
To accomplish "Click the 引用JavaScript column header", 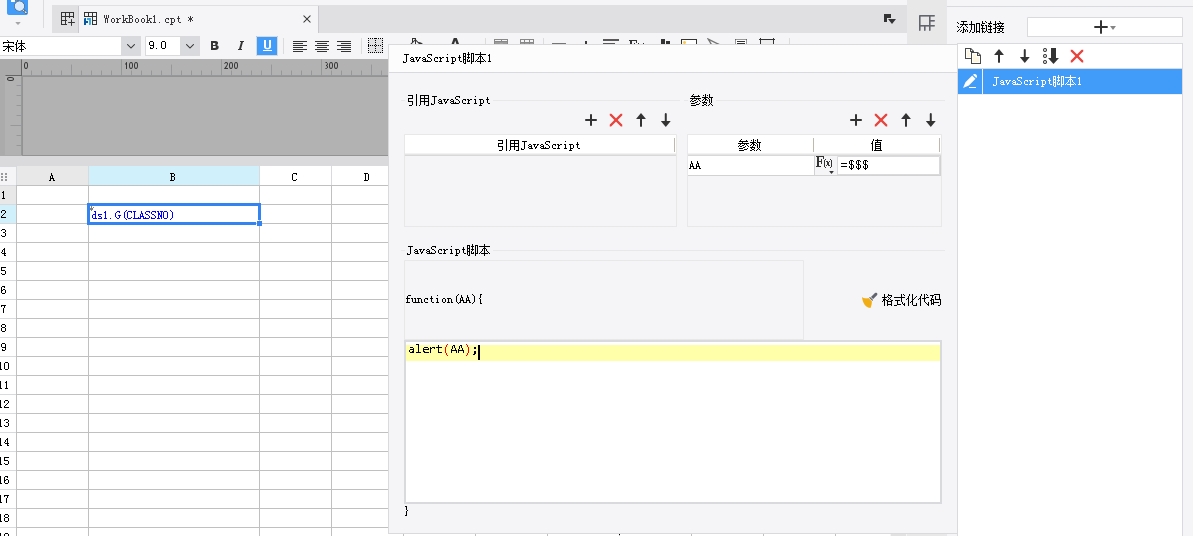I will tap(539, 145).
